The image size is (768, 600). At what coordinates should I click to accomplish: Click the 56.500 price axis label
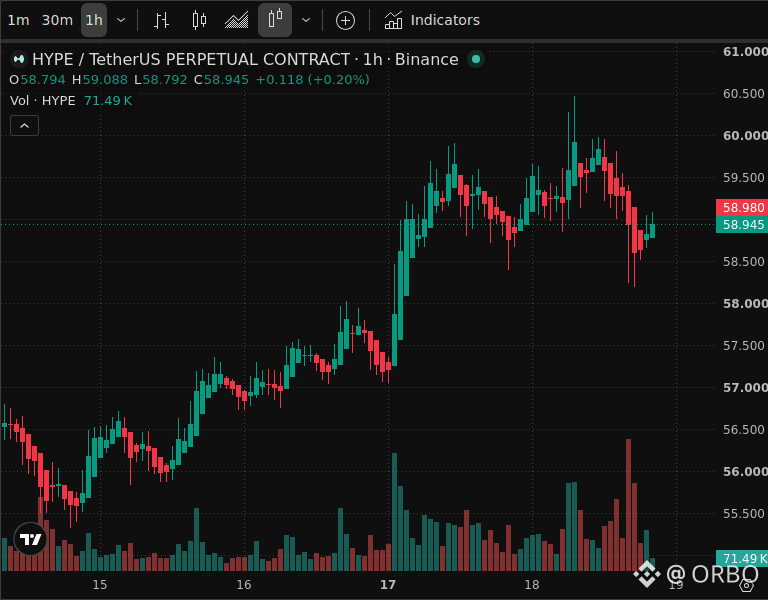click(744, 430)
